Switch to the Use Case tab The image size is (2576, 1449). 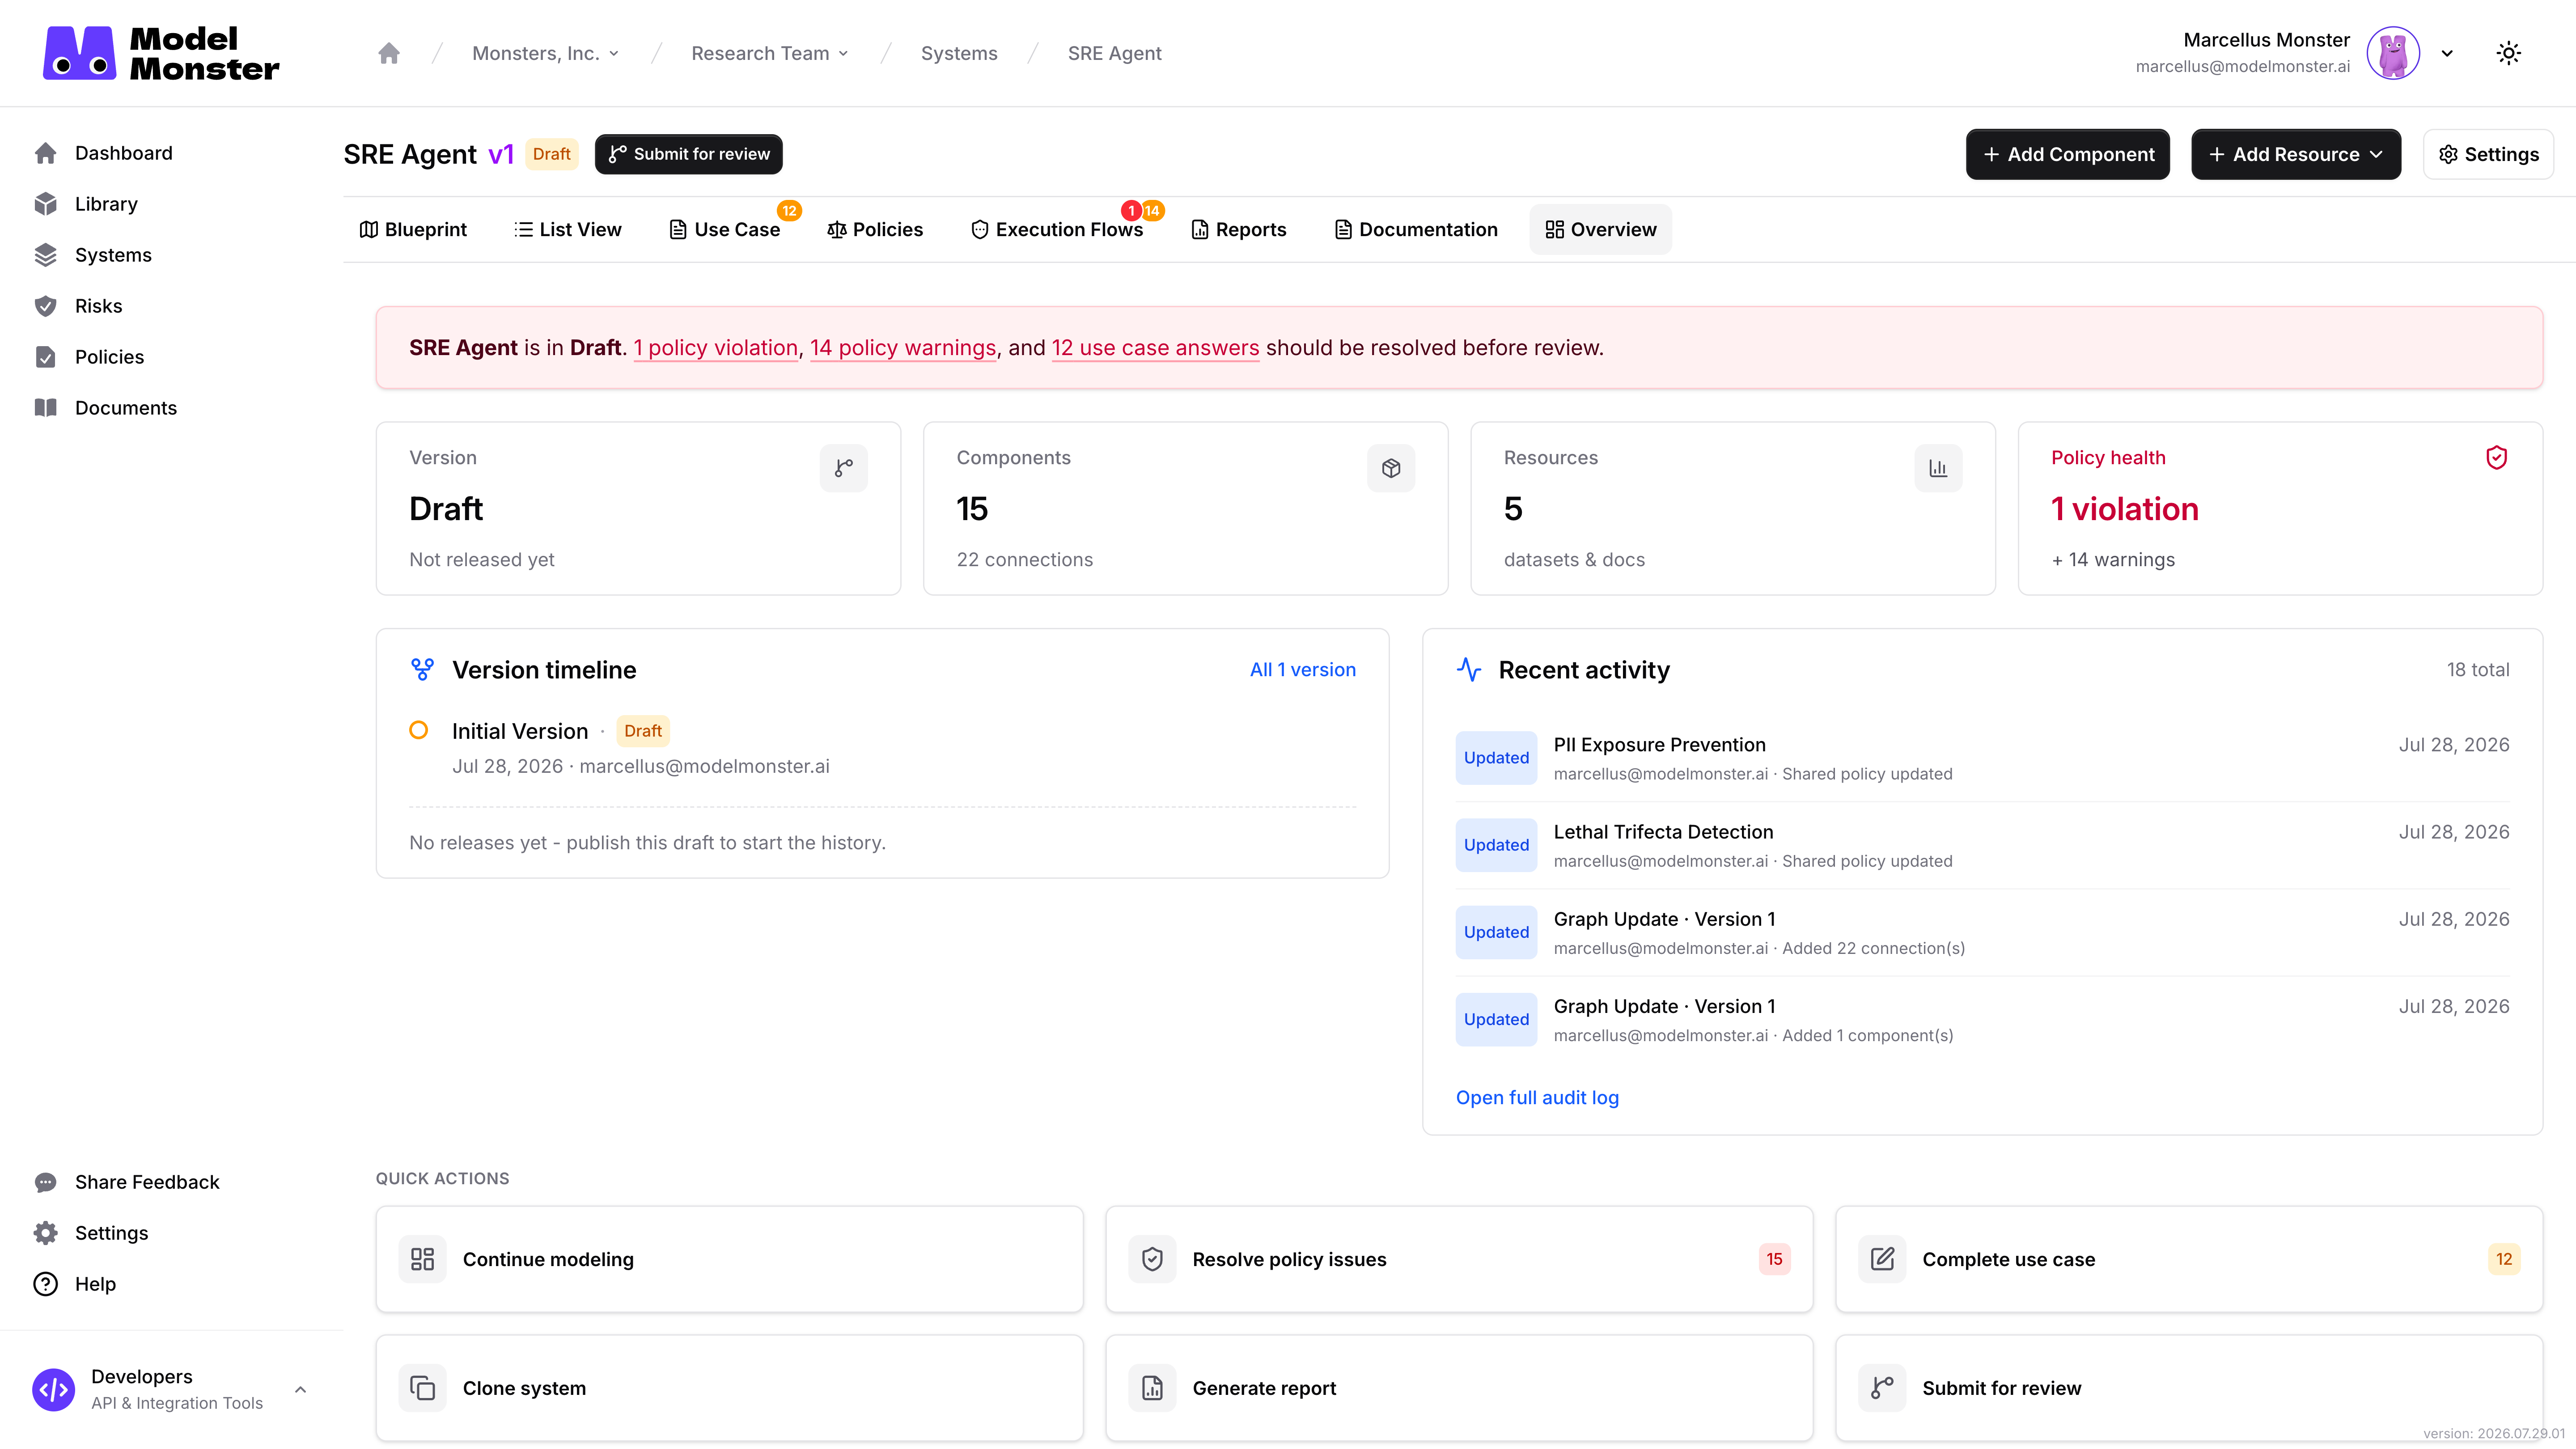(x=724, y=229)
